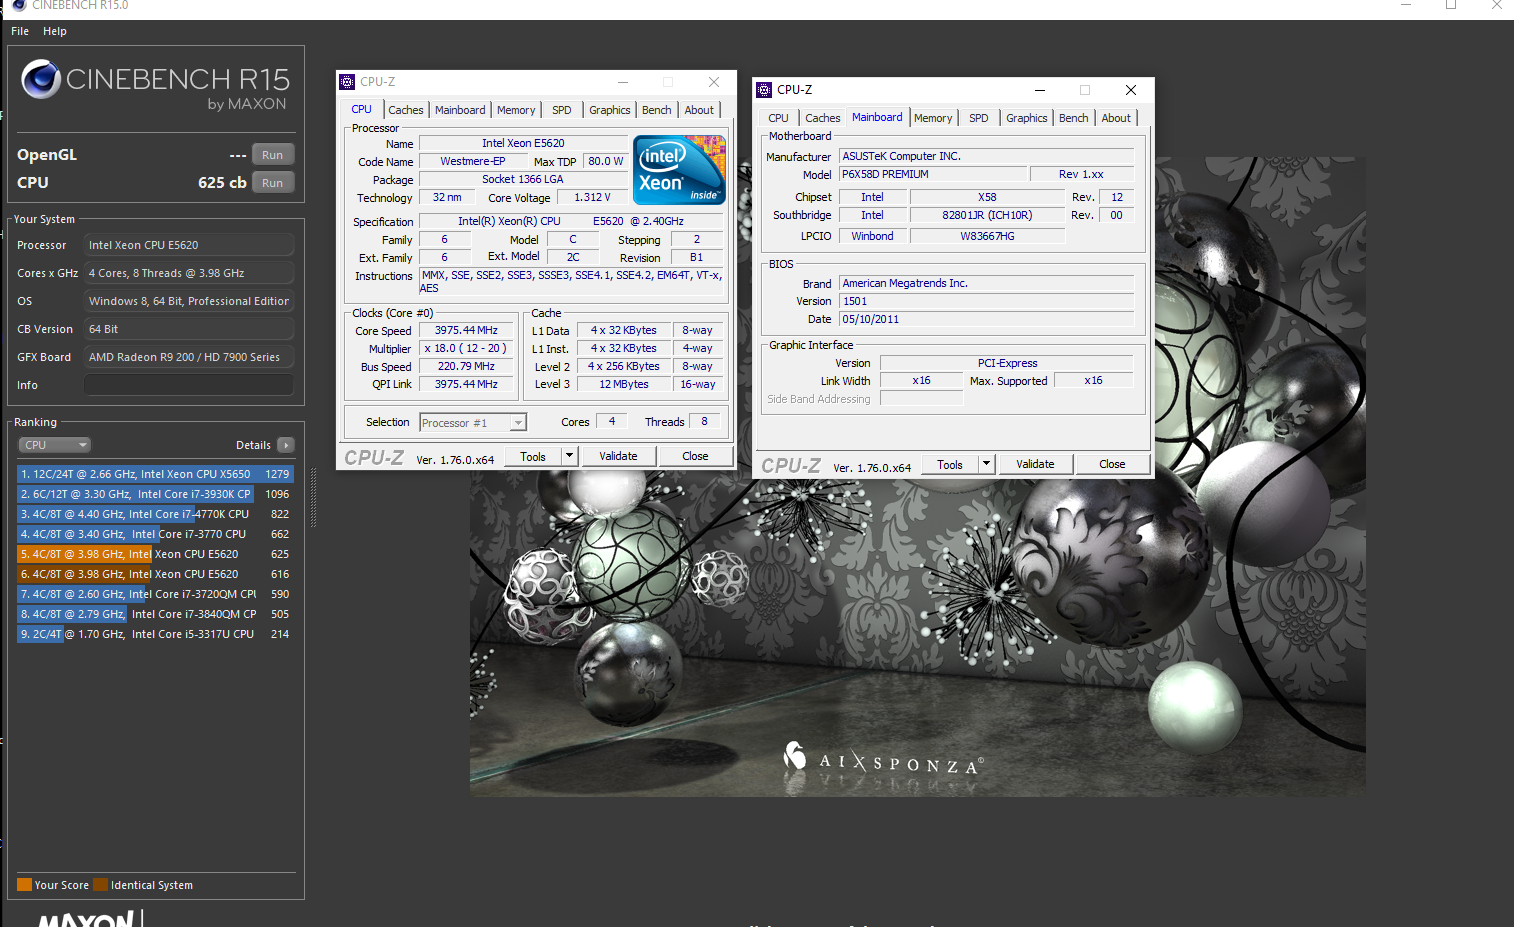Click the Intel Xeon inside logo

pyautogui.click(x=679, y=171)
